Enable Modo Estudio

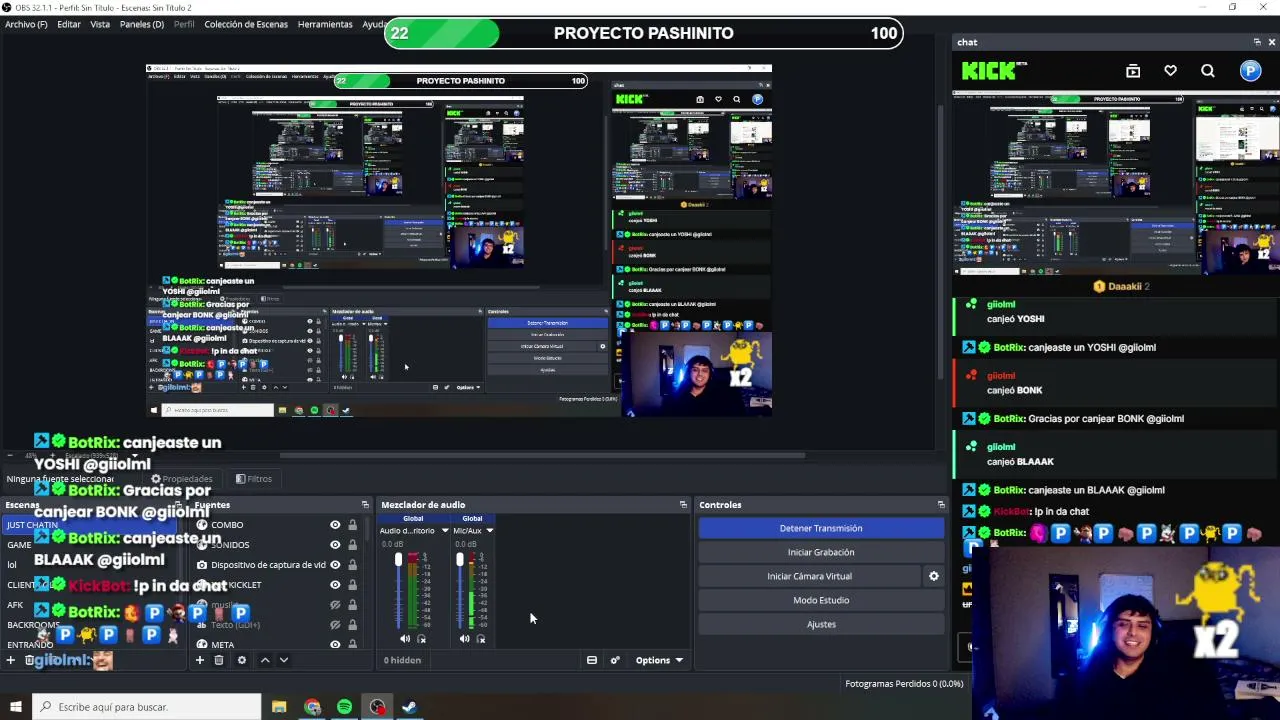(821, 600)
